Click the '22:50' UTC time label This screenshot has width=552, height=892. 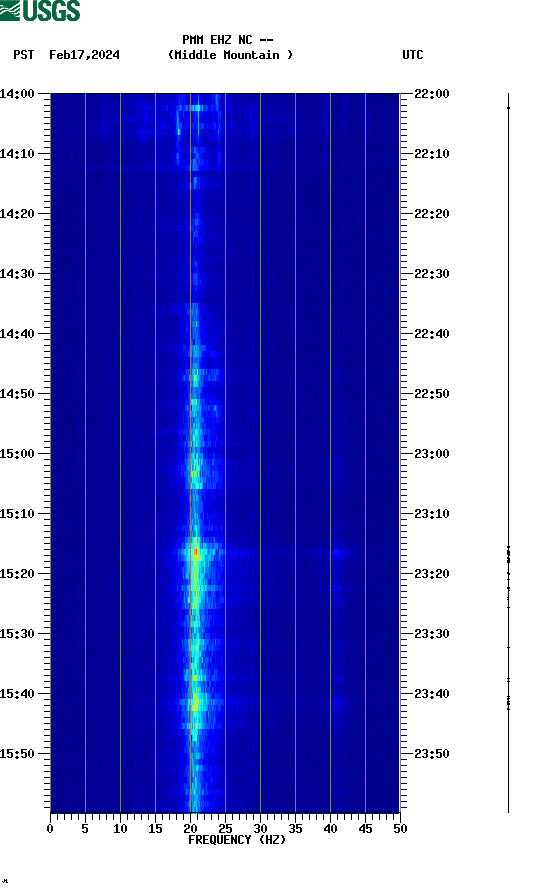pyautogui.click(x=431, y=394)
